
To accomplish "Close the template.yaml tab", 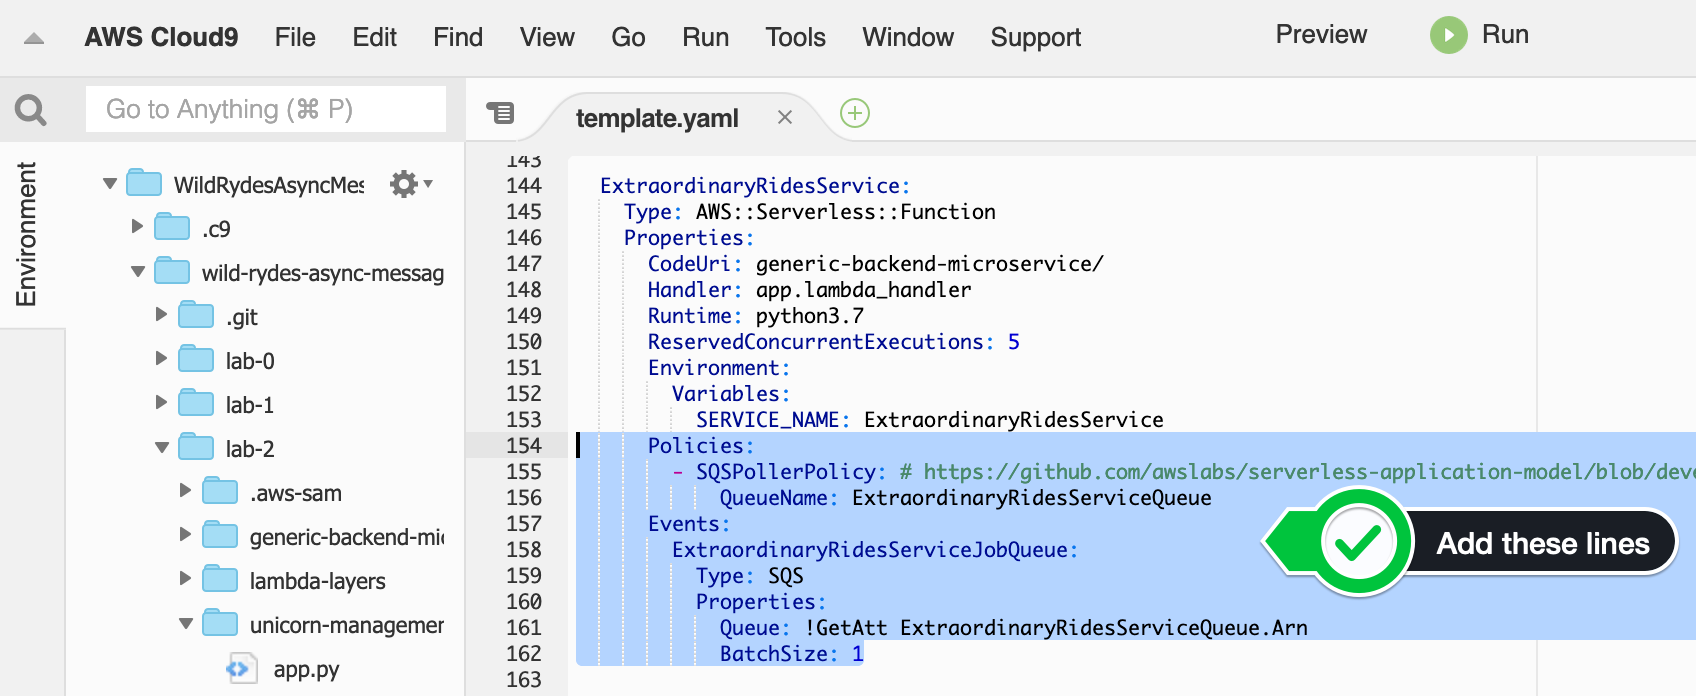I will point(785,117).
